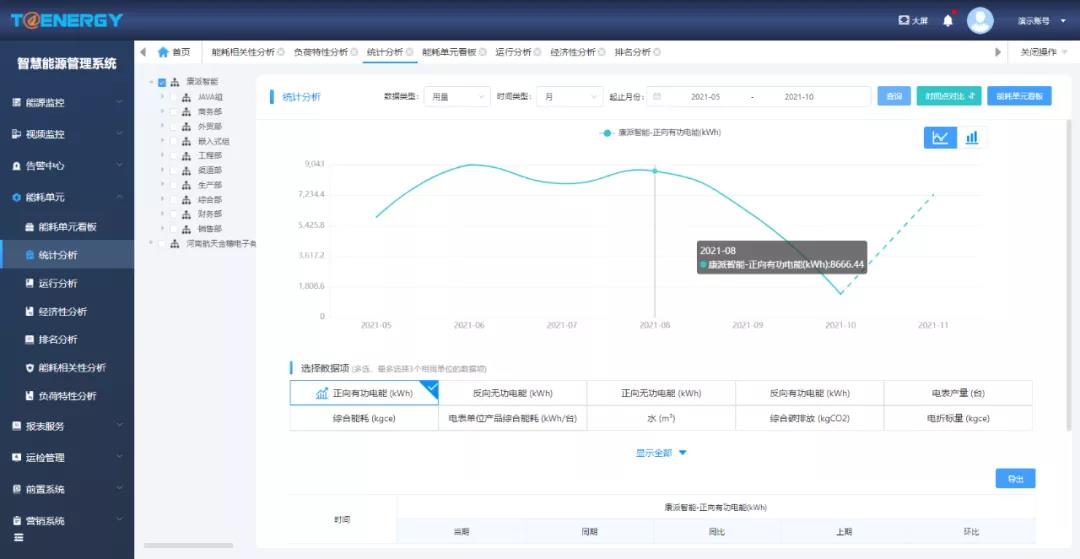This screenshot has height=559, width=1080.
Task: Click the start month 2021-05 field
Action: click(705, 97)
